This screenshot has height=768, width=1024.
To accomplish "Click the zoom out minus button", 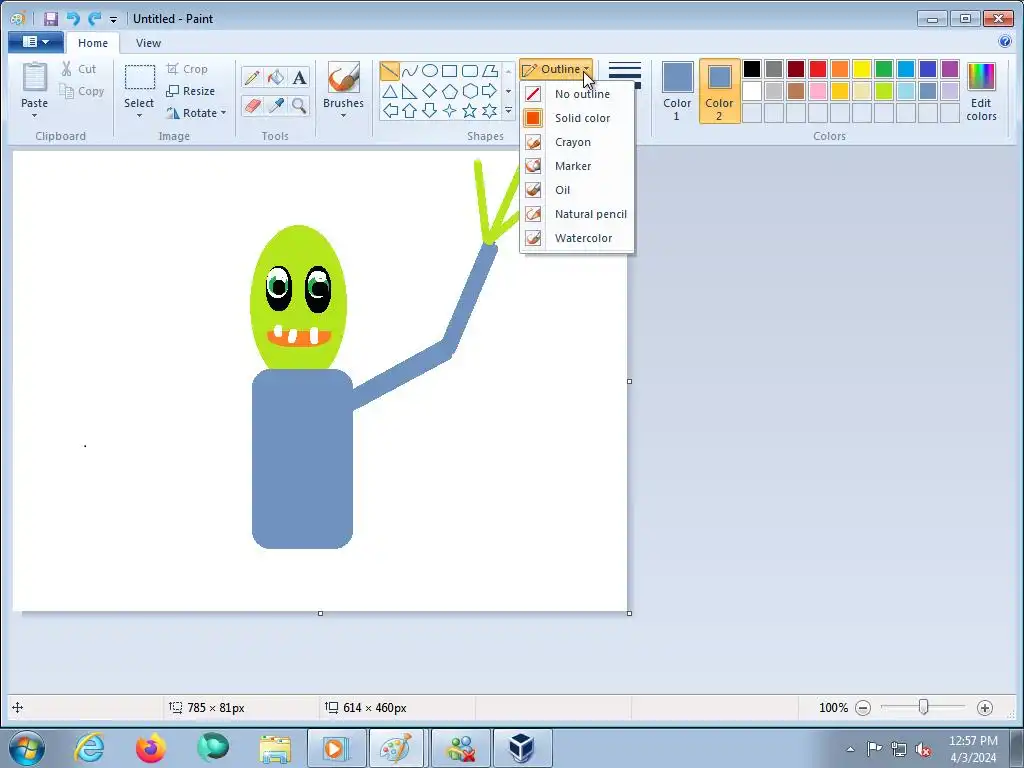I will pos(863,708).
